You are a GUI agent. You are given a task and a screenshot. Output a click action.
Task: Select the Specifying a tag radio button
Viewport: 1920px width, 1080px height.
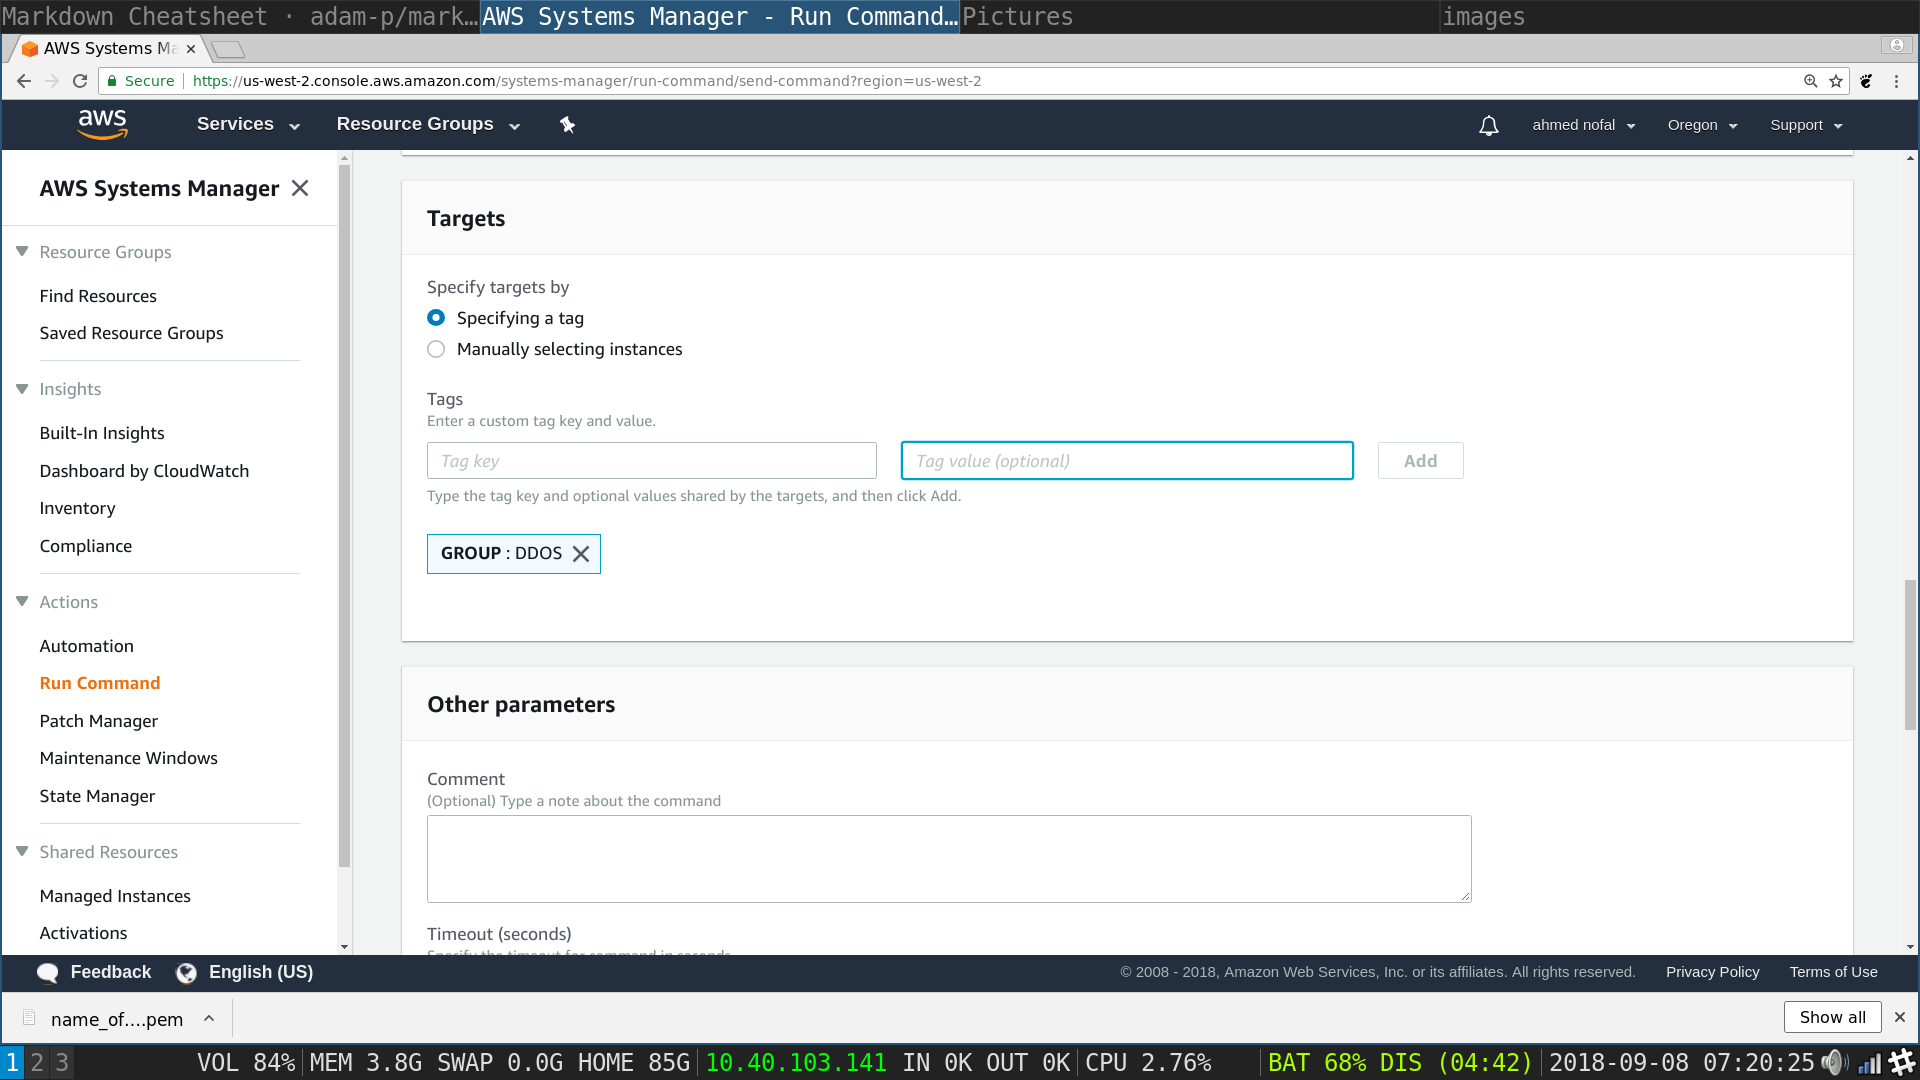[x=436, y=318]
